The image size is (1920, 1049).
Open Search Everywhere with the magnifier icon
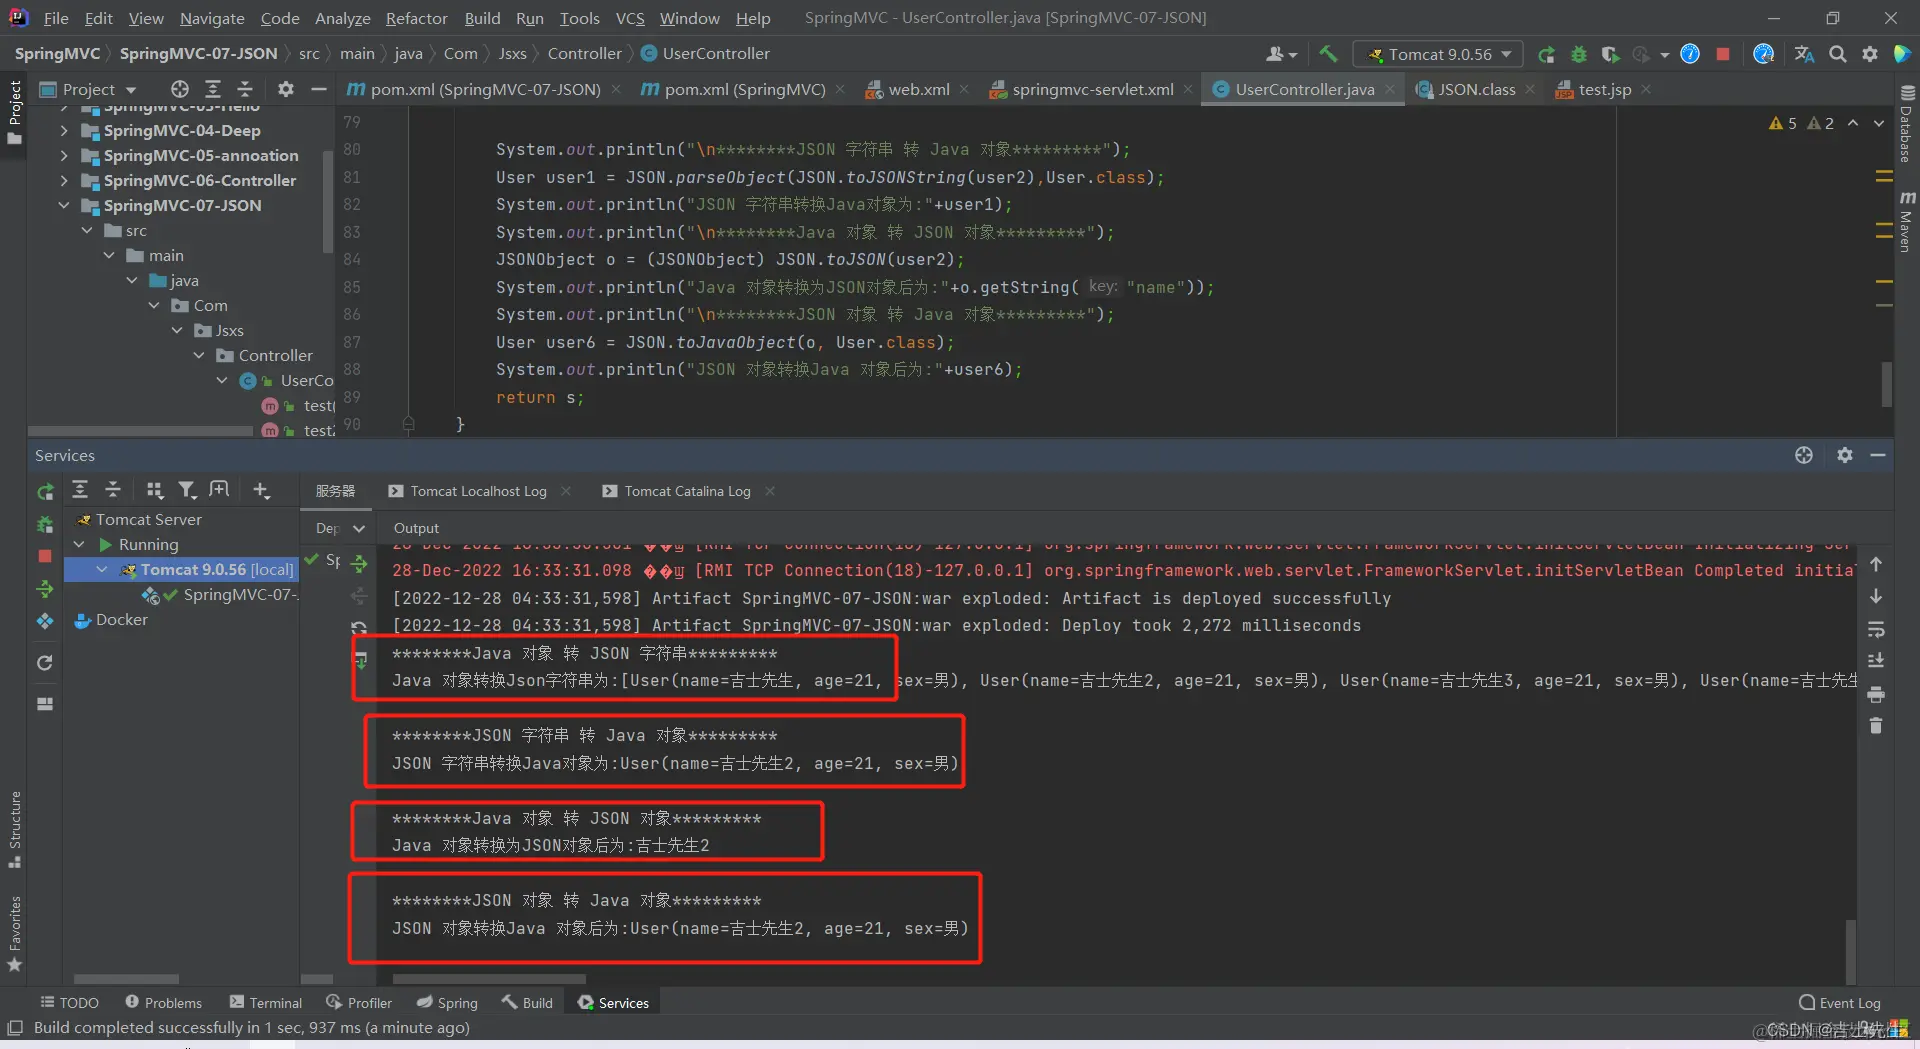coord(1838,54)
